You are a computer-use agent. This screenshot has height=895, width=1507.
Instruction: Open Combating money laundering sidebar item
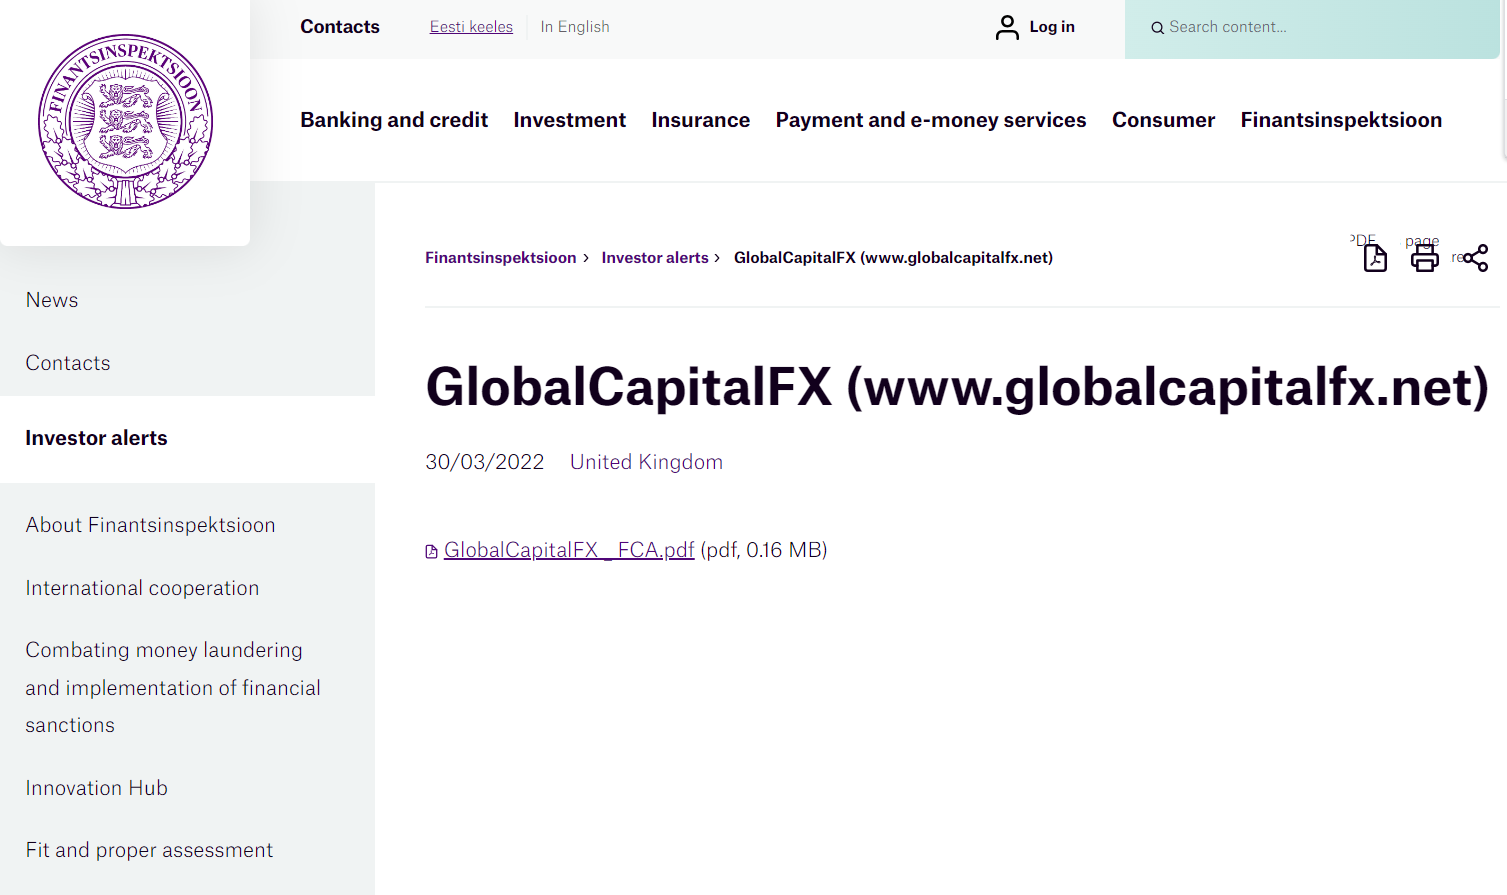(x=173, y=687)
